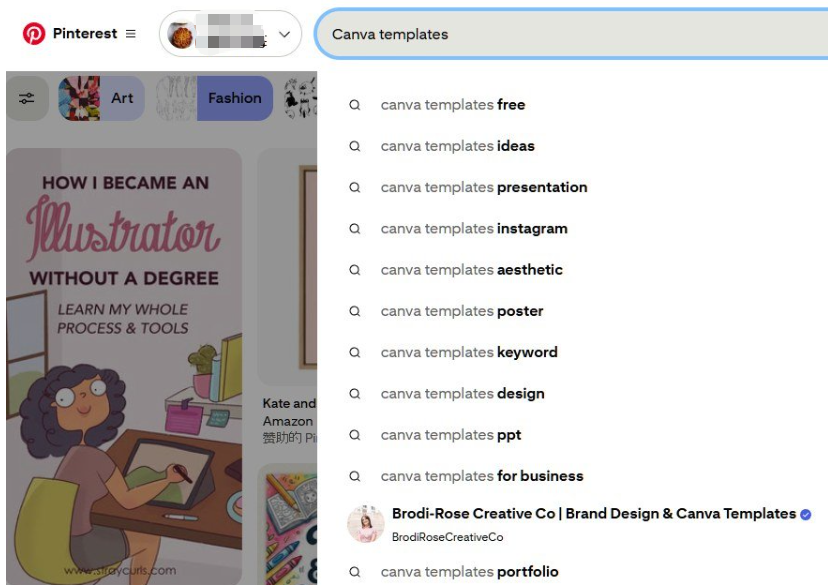Screen dimensions: 828x585
Task: Click the Pinterest wordmark text
Action: click(85, 34)
